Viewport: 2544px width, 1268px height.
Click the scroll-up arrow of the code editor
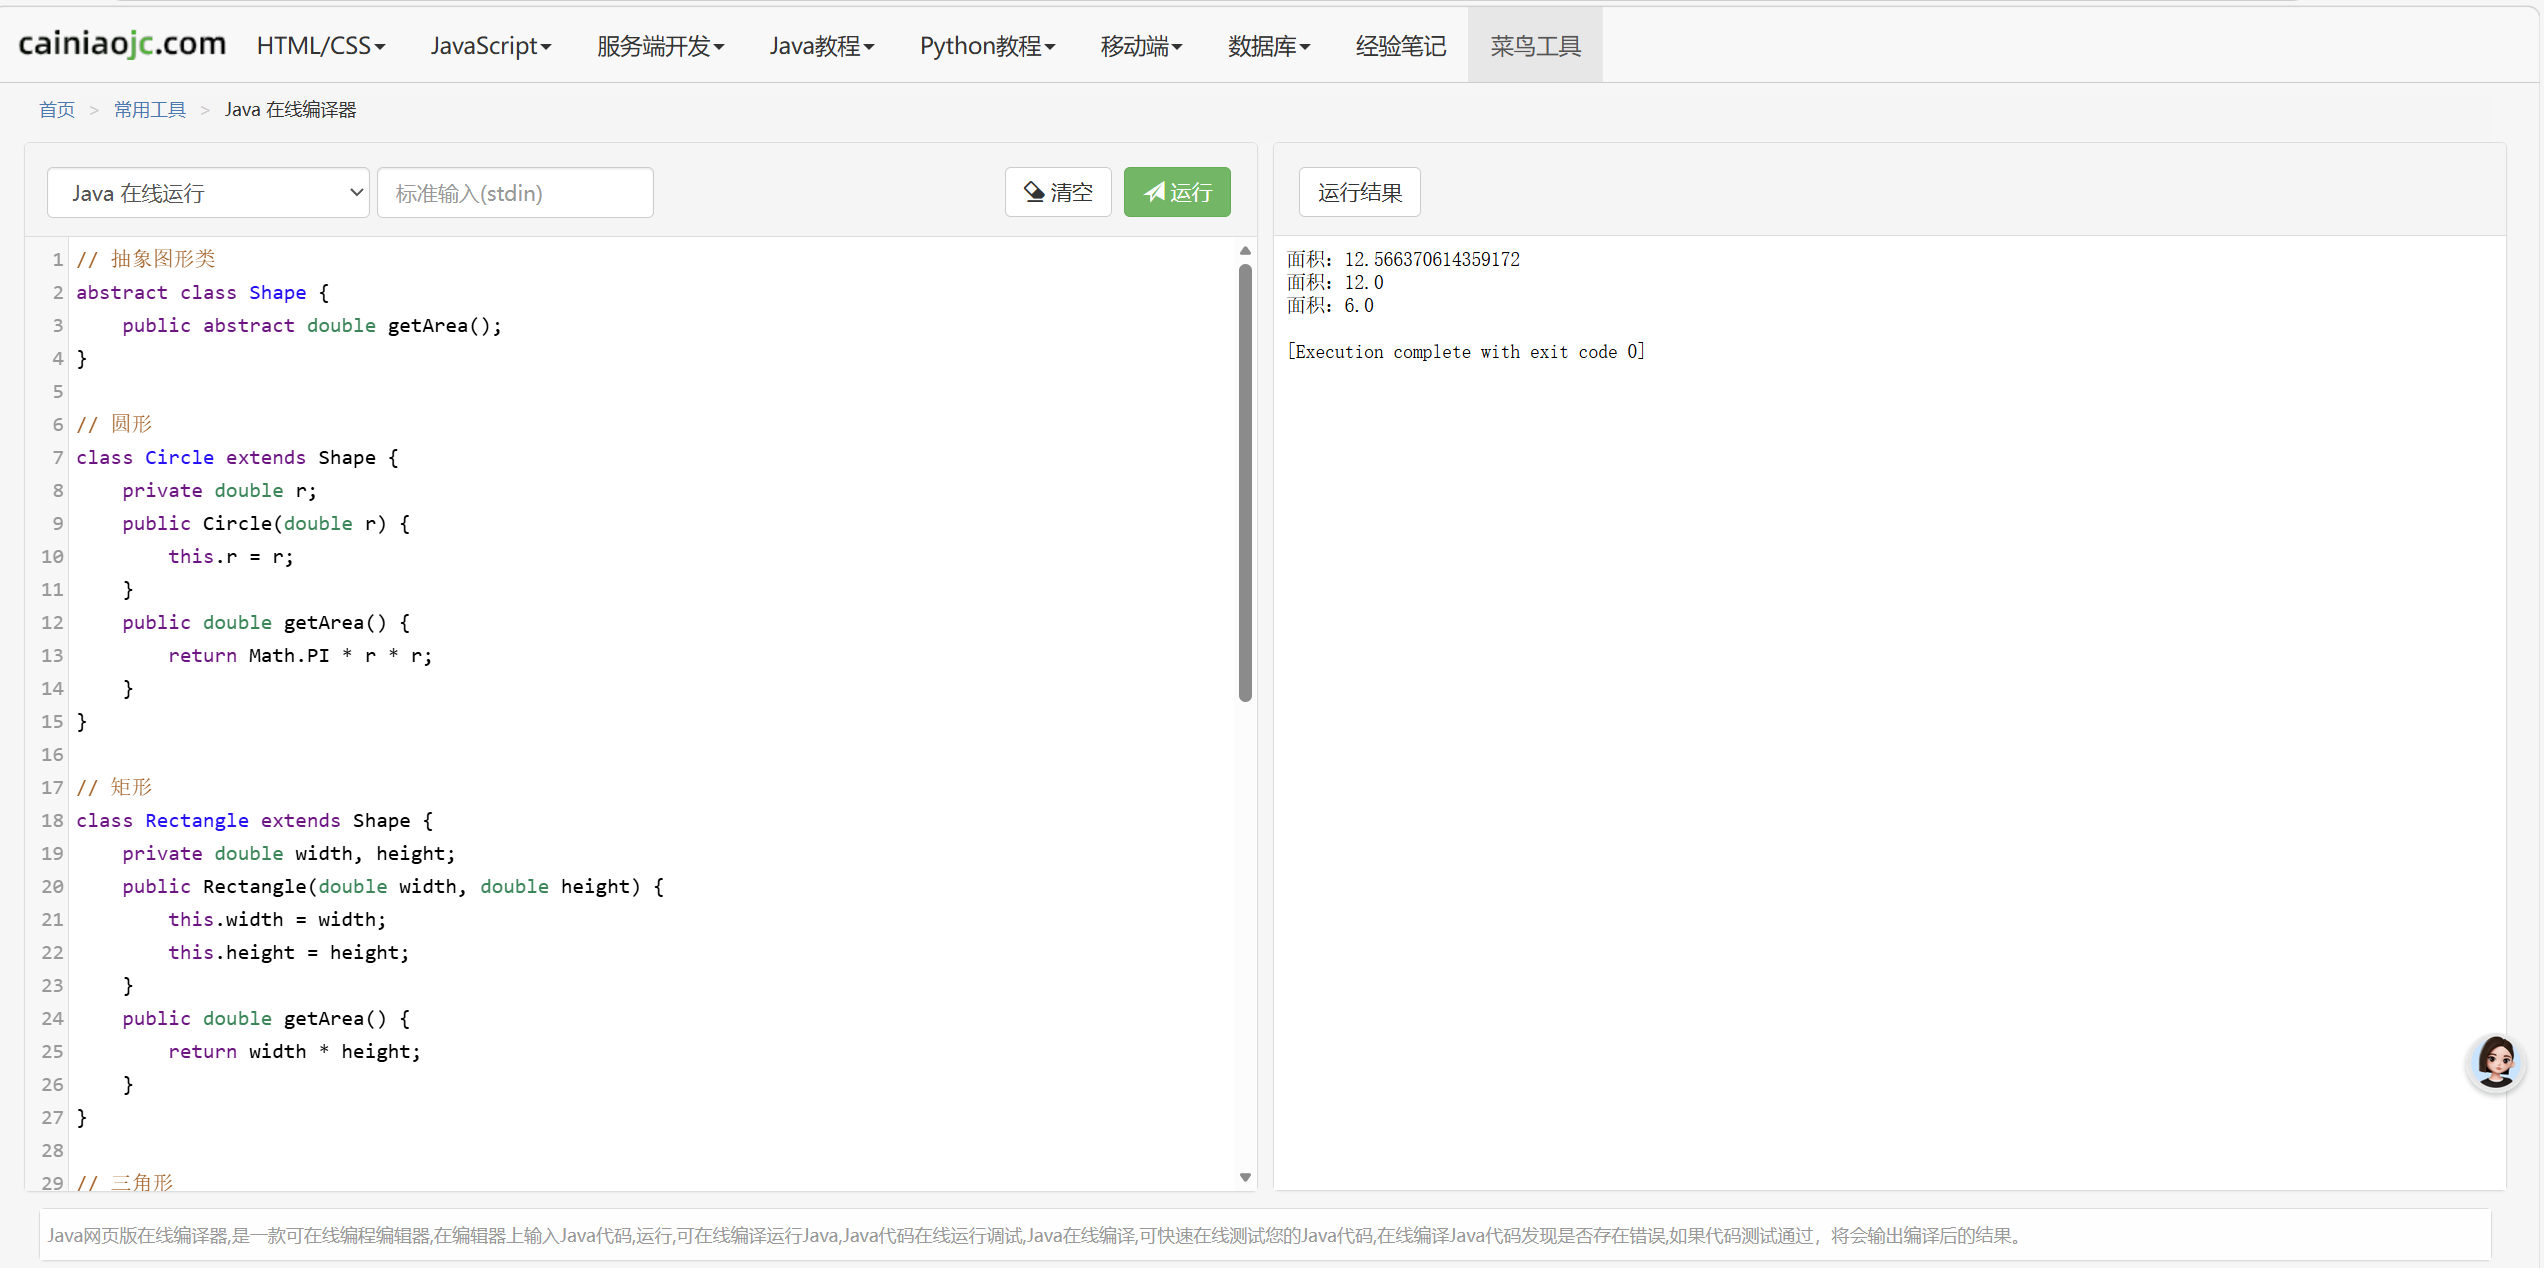pos(1245,251)
